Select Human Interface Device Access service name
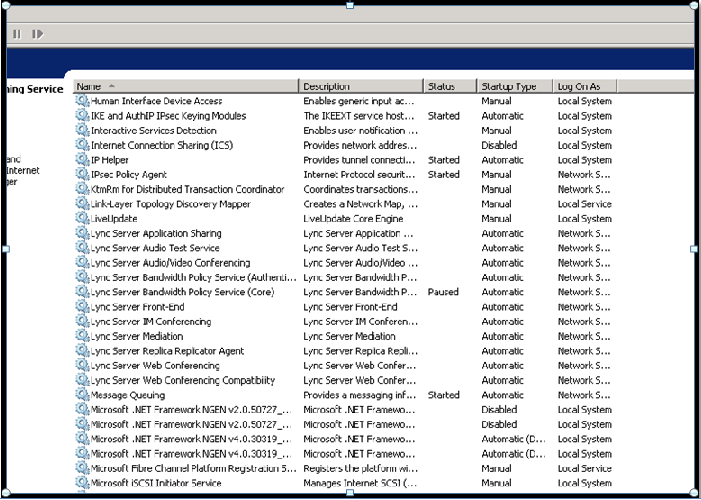The height and width of the screenshot is (500, 701). coord(156,101)
